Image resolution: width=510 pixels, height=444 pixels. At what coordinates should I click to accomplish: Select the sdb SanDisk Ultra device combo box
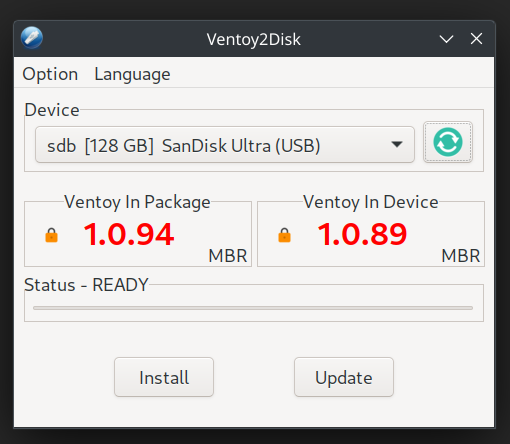(225, 145)
